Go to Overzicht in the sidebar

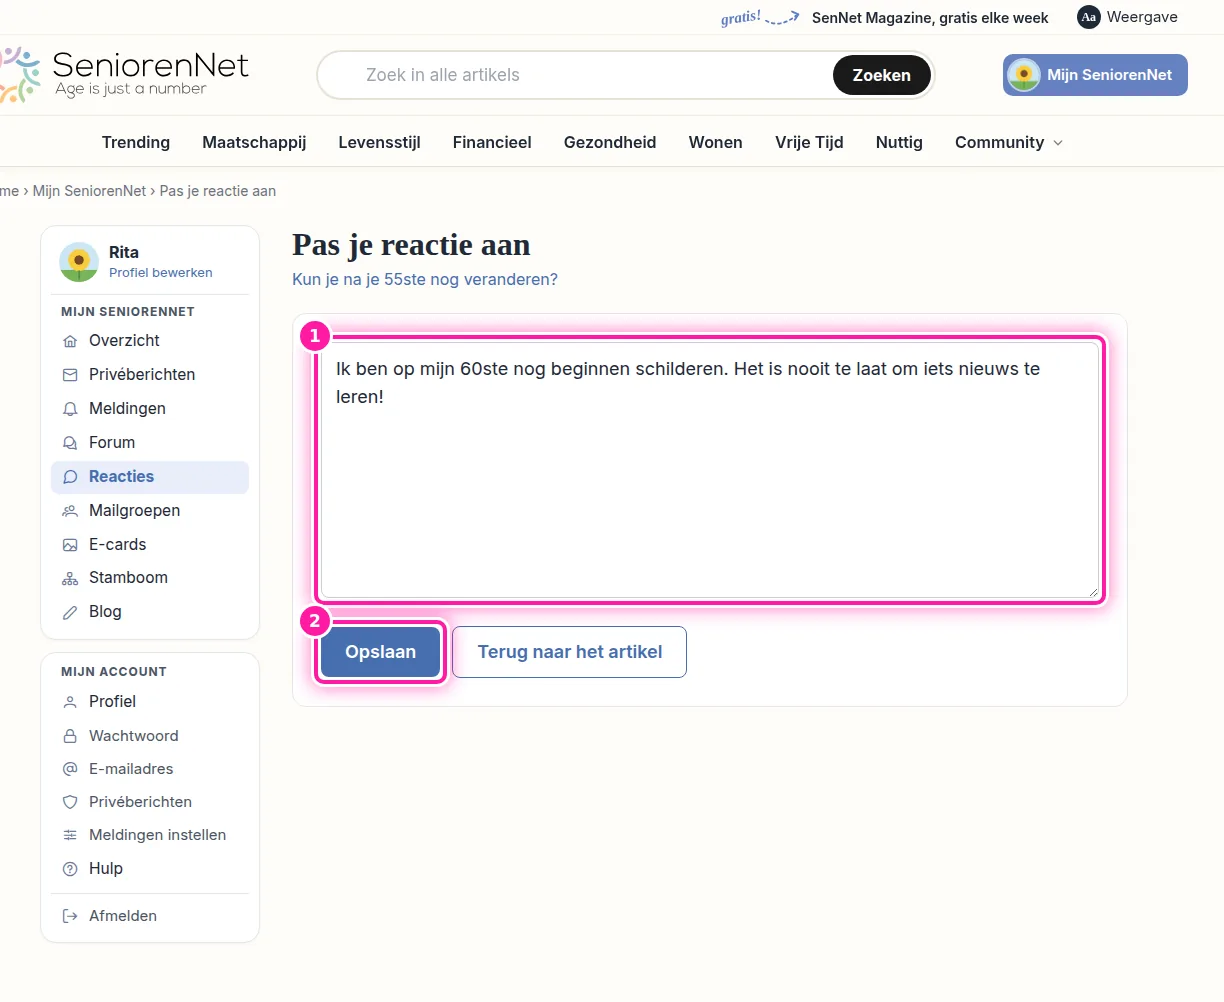coord(150,341)
